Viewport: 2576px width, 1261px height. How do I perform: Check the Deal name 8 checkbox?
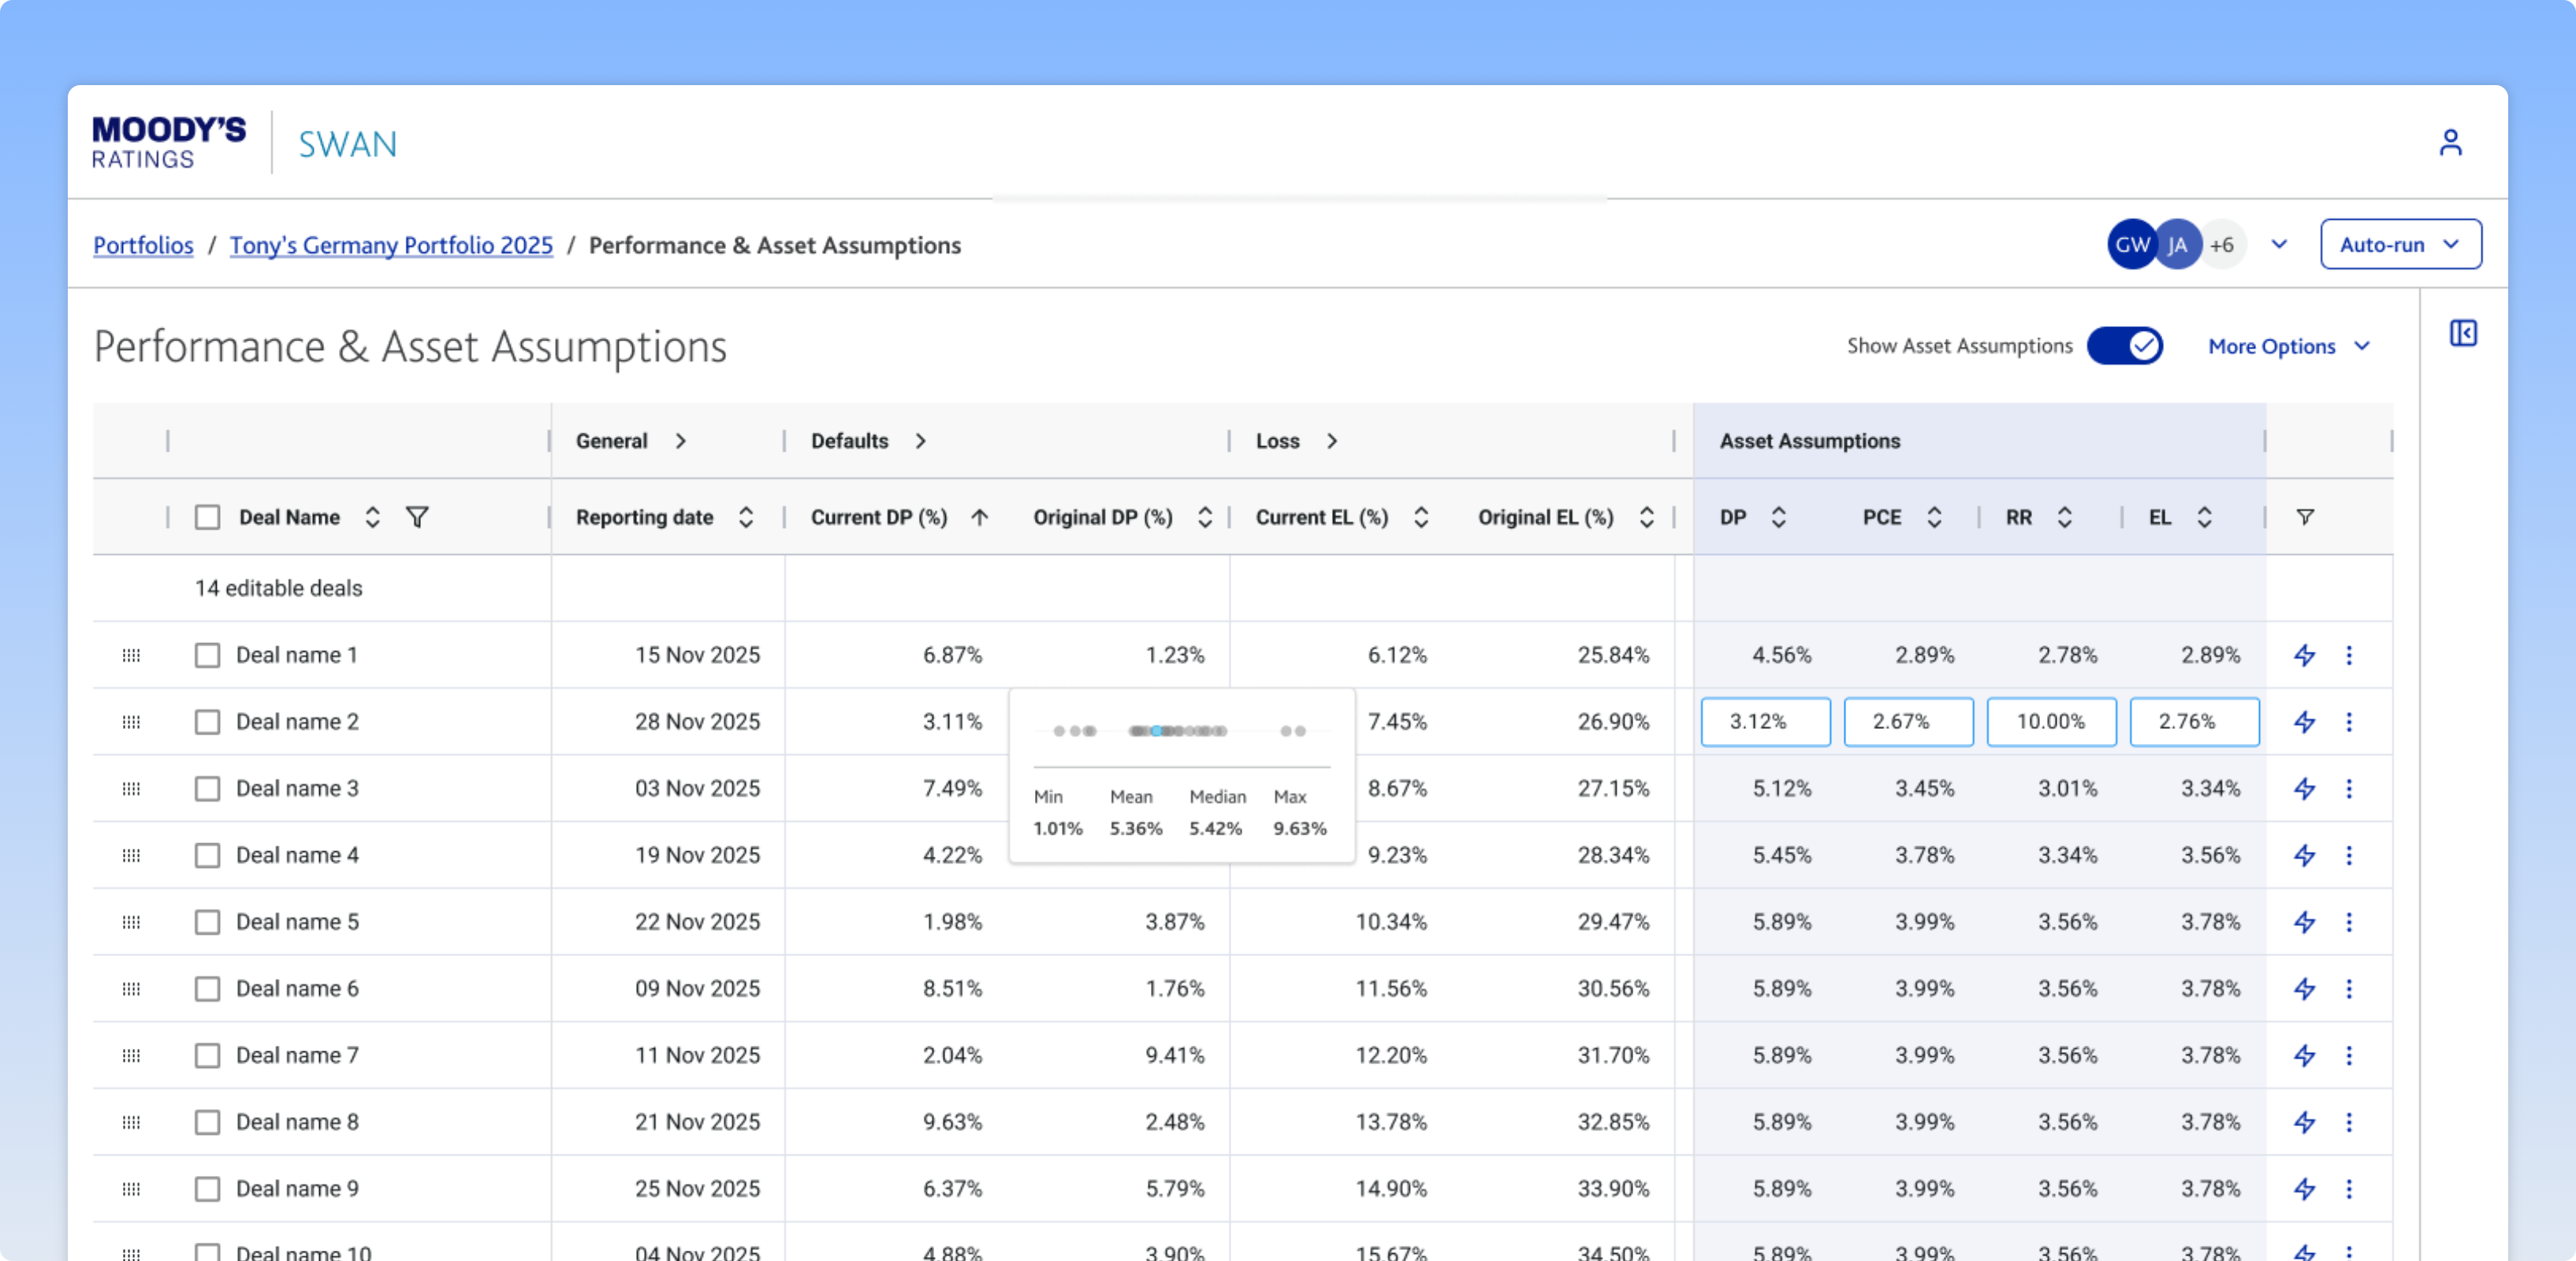pos(207,1122)
